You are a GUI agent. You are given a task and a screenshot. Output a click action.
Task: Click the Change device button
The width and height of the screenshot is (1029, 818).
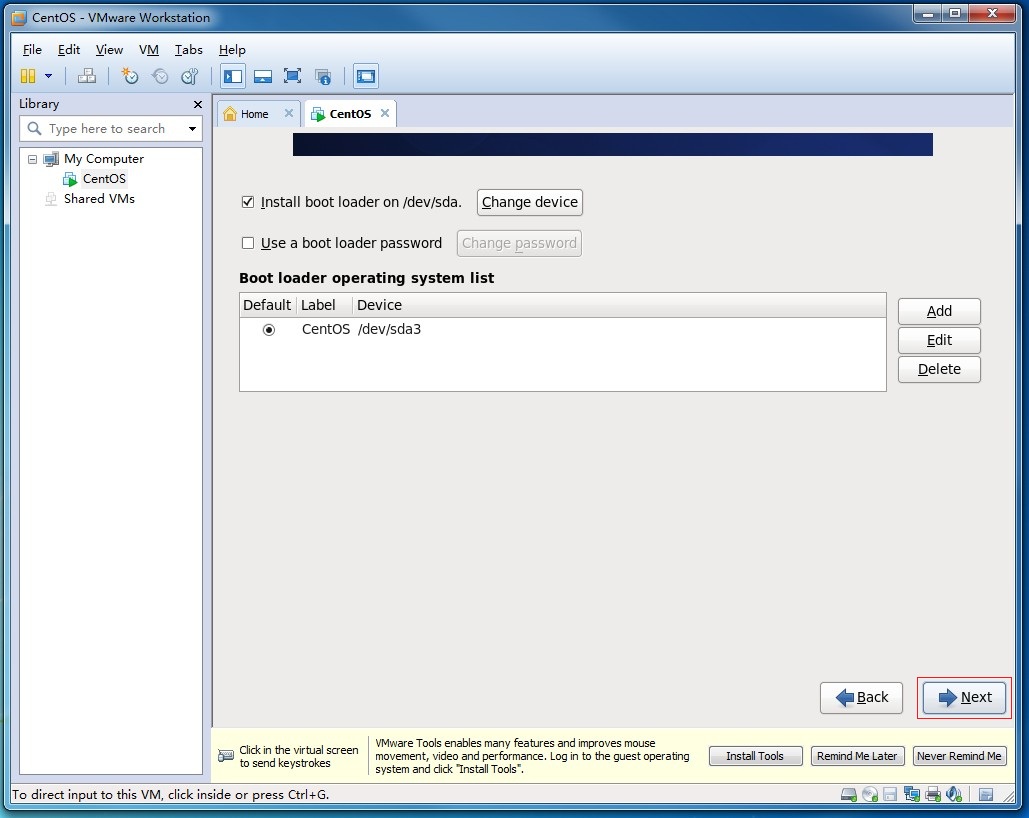529,202
